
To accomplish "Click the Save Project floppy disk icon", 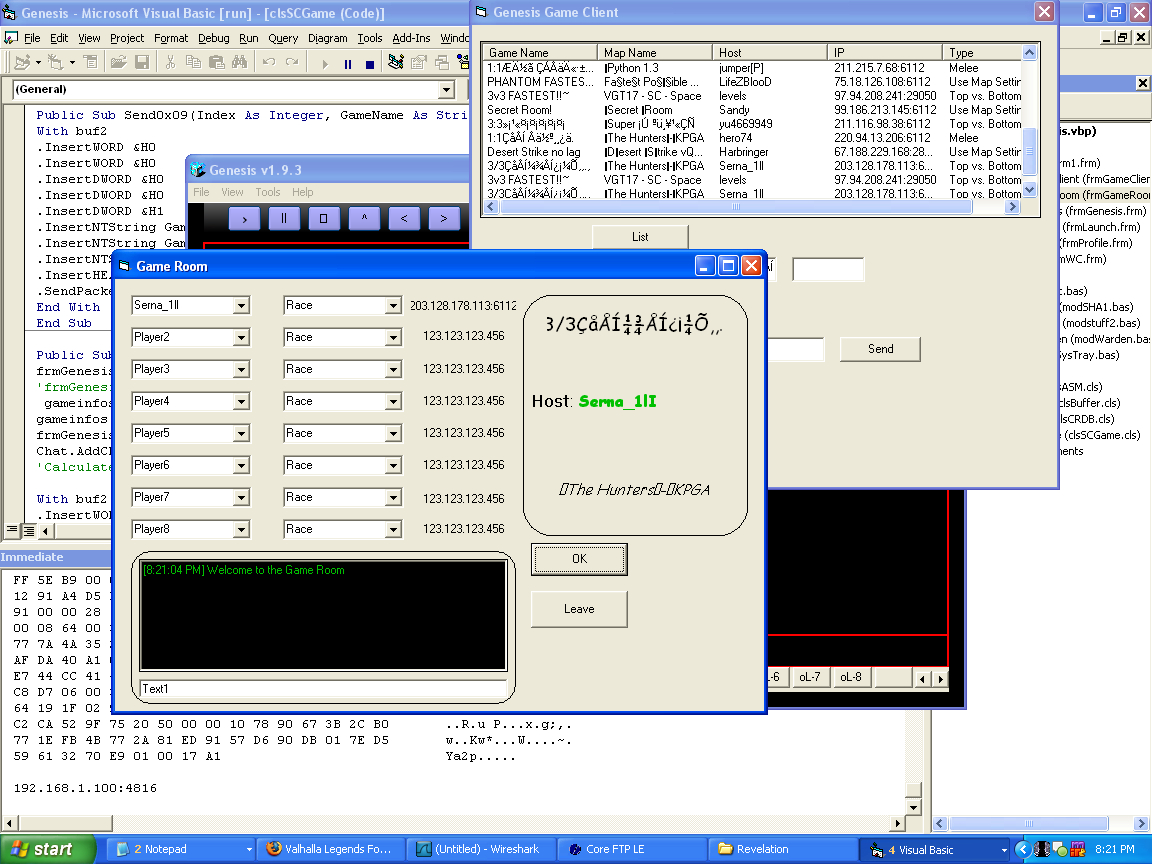I will tap(142, 63).
